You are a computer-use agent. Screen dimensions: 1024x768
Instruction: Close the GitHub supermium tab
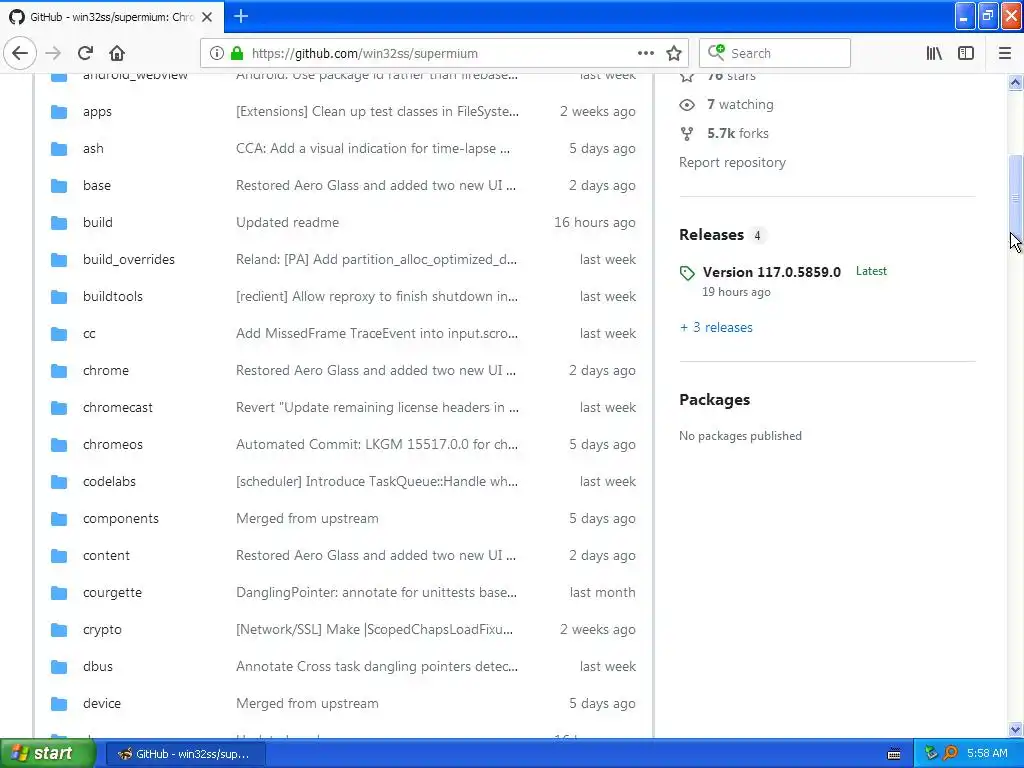click(207, 17)
